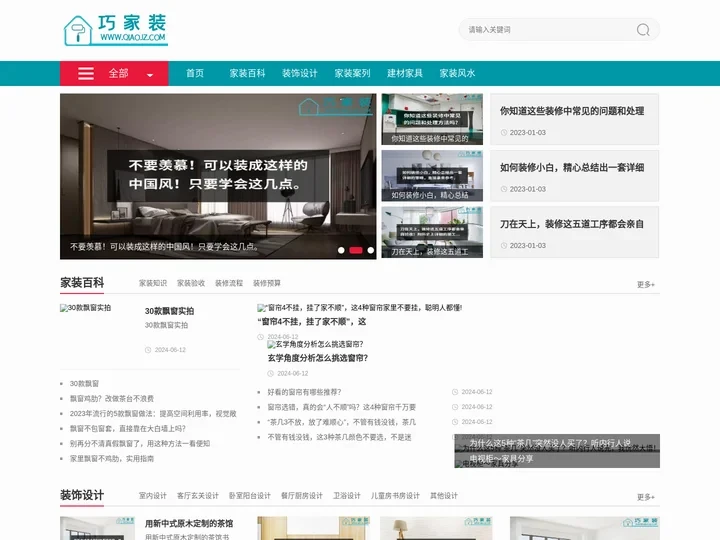Click the broken 30款飘窗实拍 image

click(x=85, y=308)
